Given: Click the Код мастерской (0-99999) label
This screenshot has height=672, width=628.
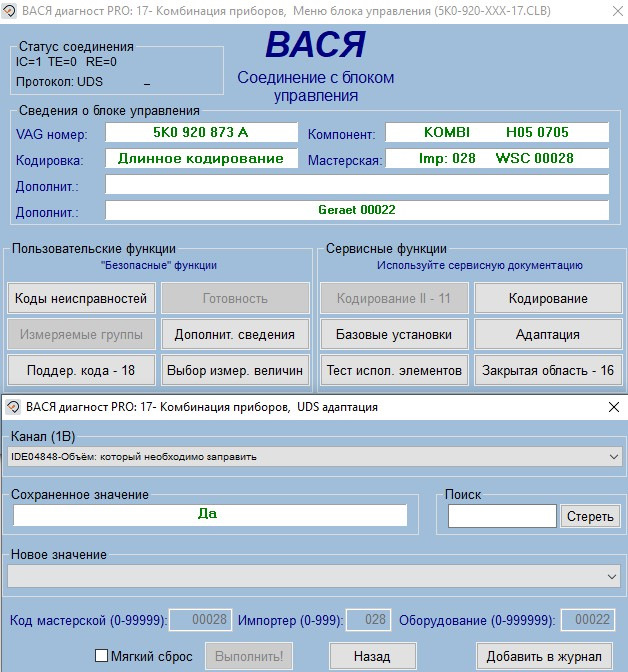Looking at the screenshot, I should 88,621.
